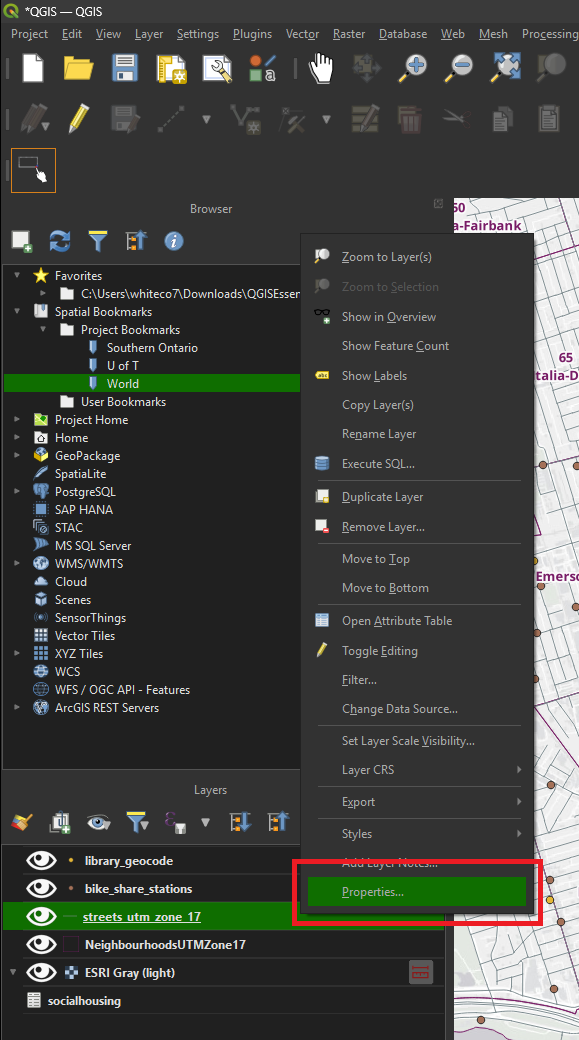Screen dimensions: 579x1040
Task: Expand the WMS/WMTS node
Action: [17, 563]
